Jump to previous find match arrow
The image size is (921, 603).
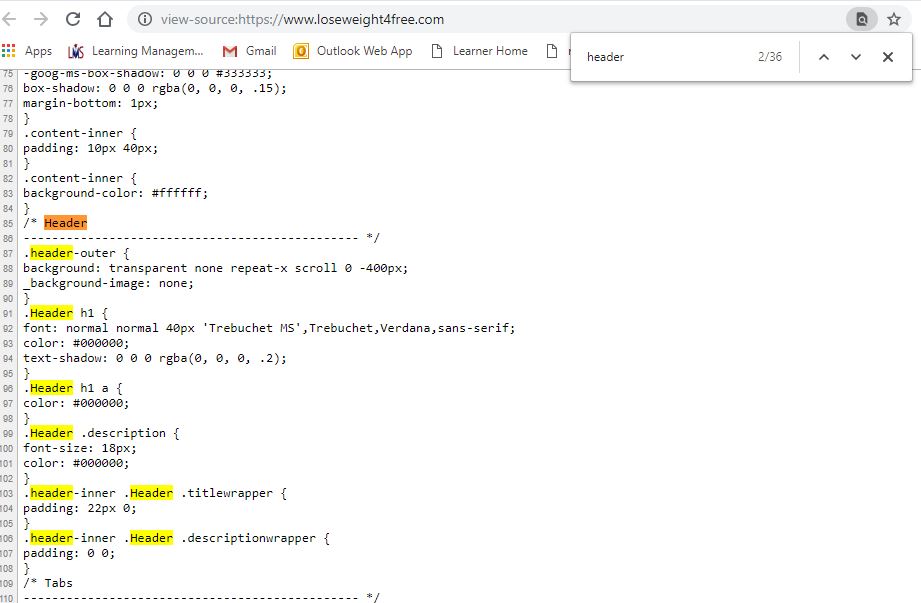(x=824, y=57)
